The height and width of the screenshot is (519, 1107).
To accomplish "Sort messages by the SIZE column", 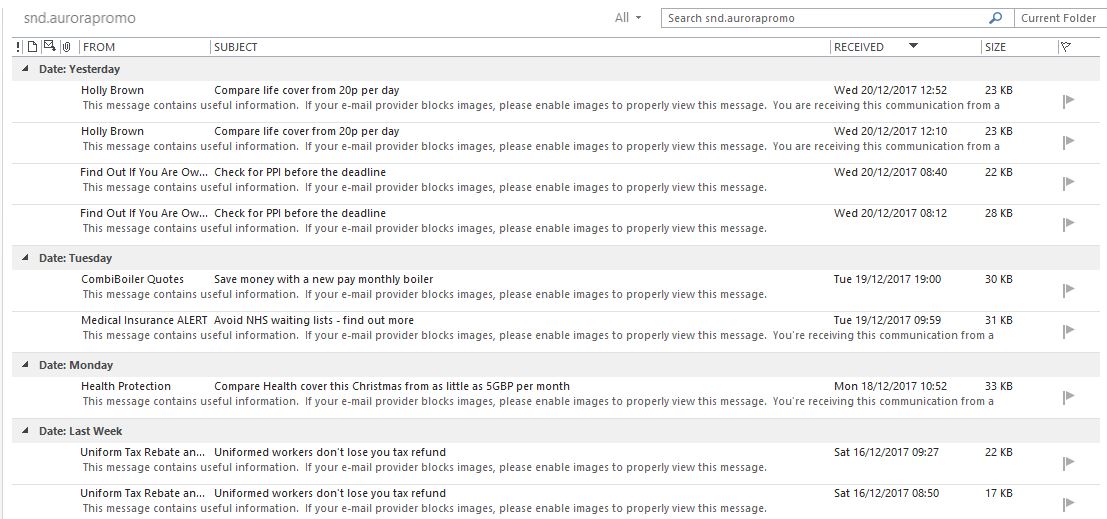I will pos(1015,47).
